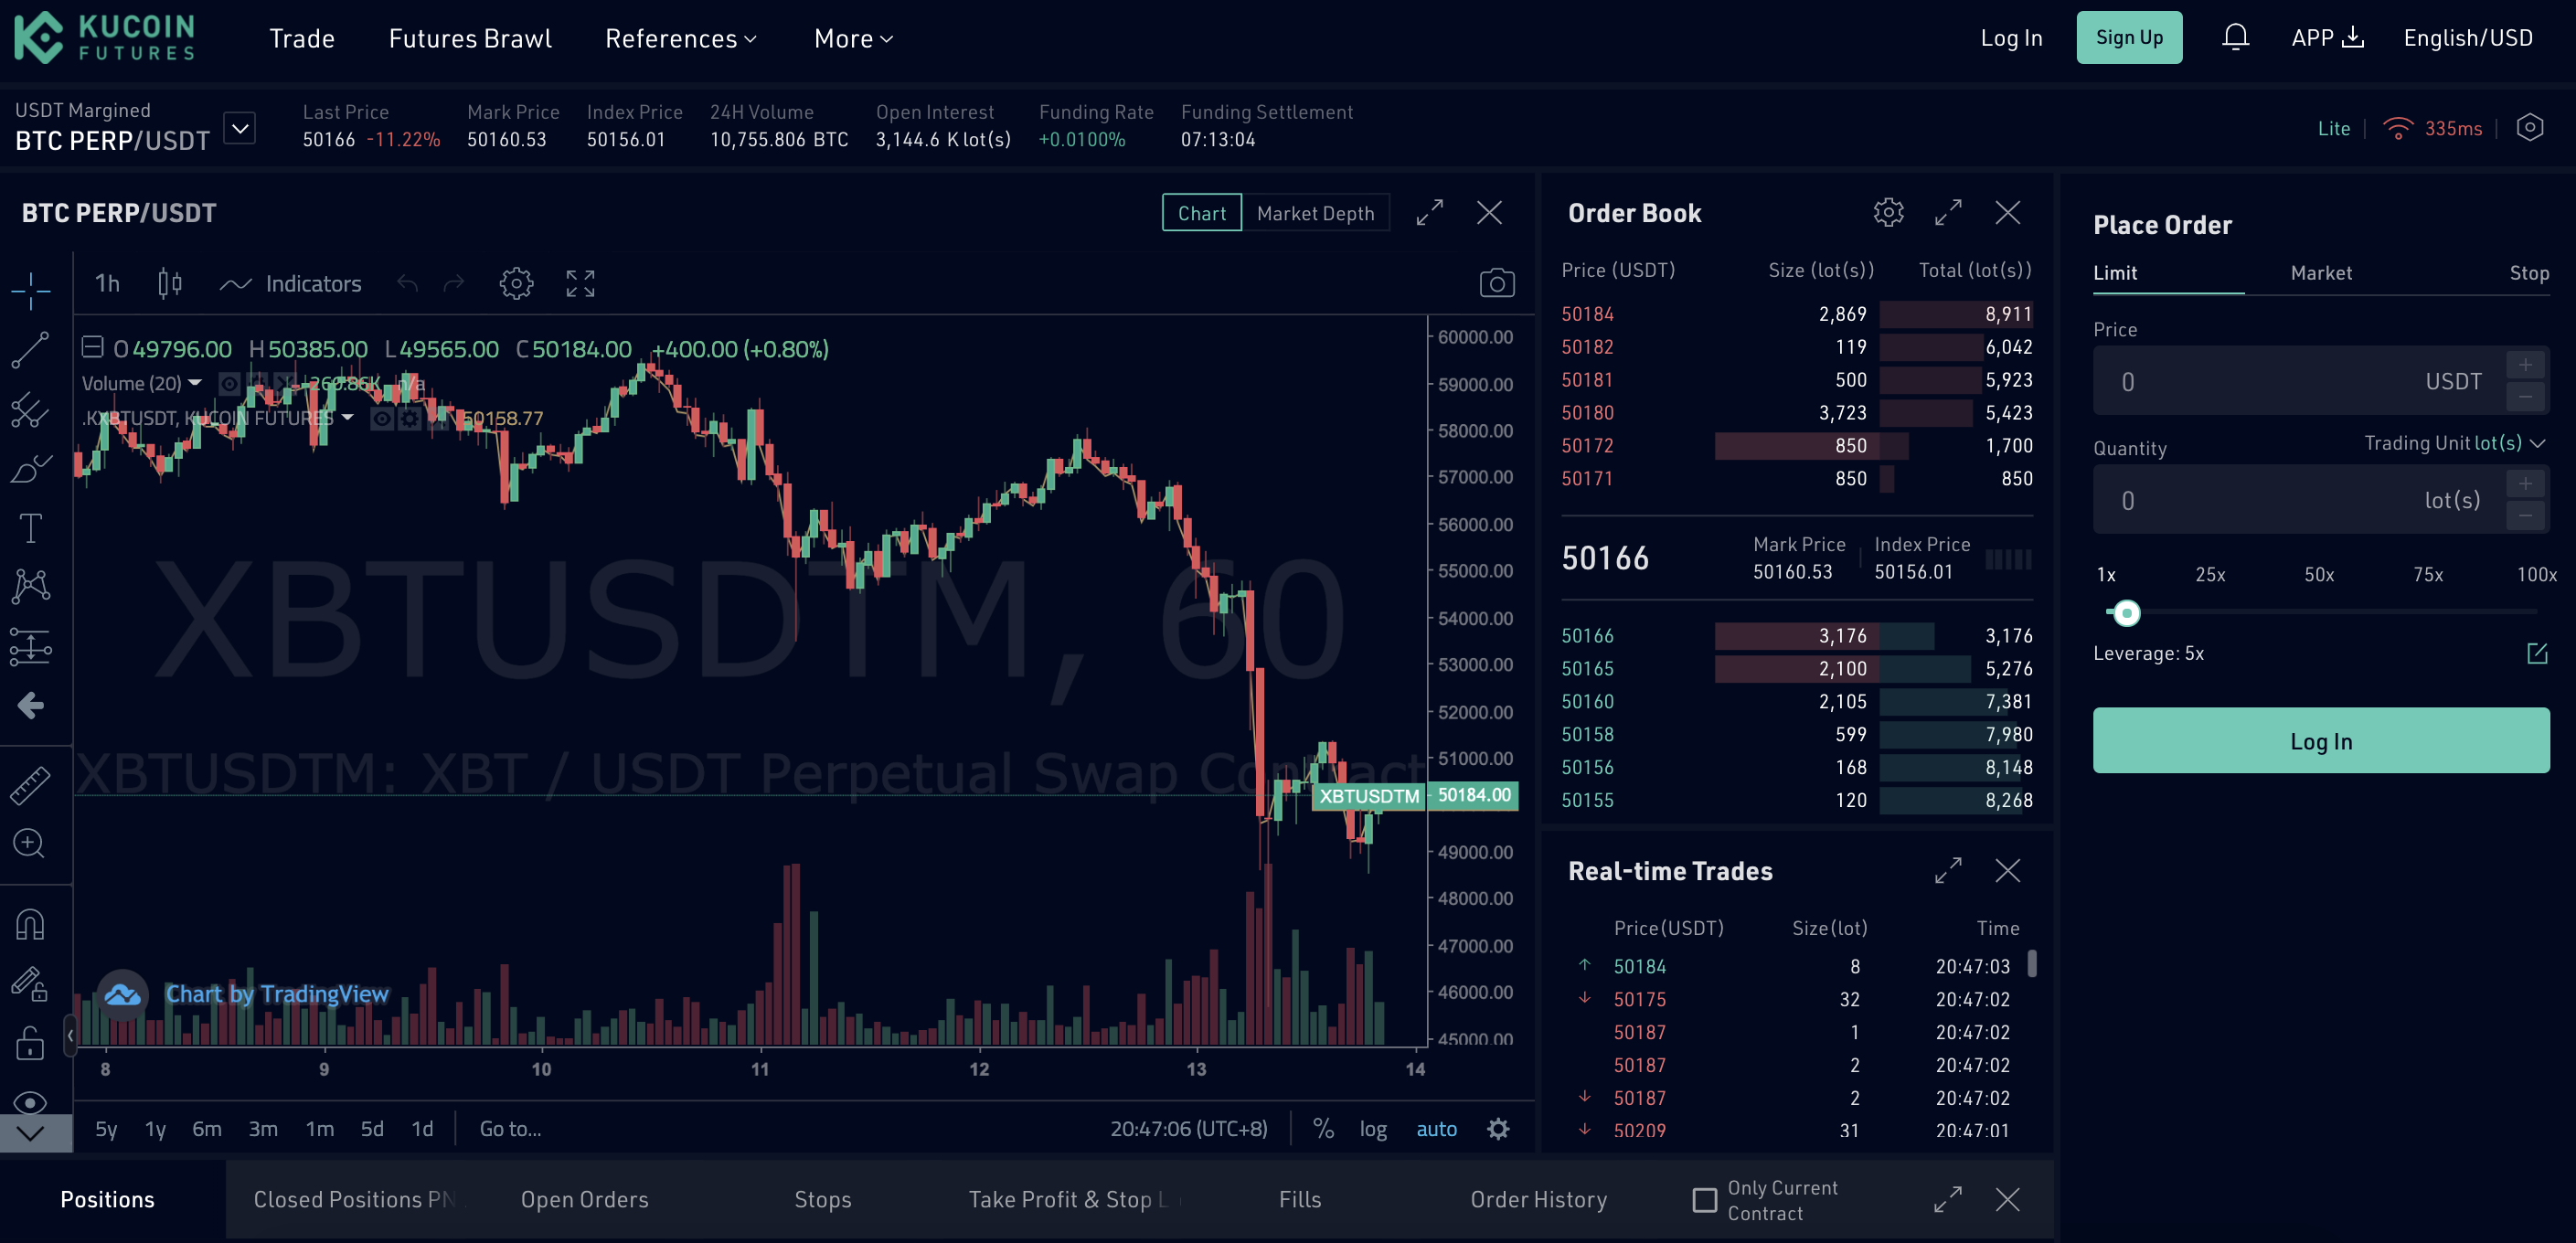Switch chart view to Market Depth
Viewport: 2576px width, 1243px height.
[1316, 212]
